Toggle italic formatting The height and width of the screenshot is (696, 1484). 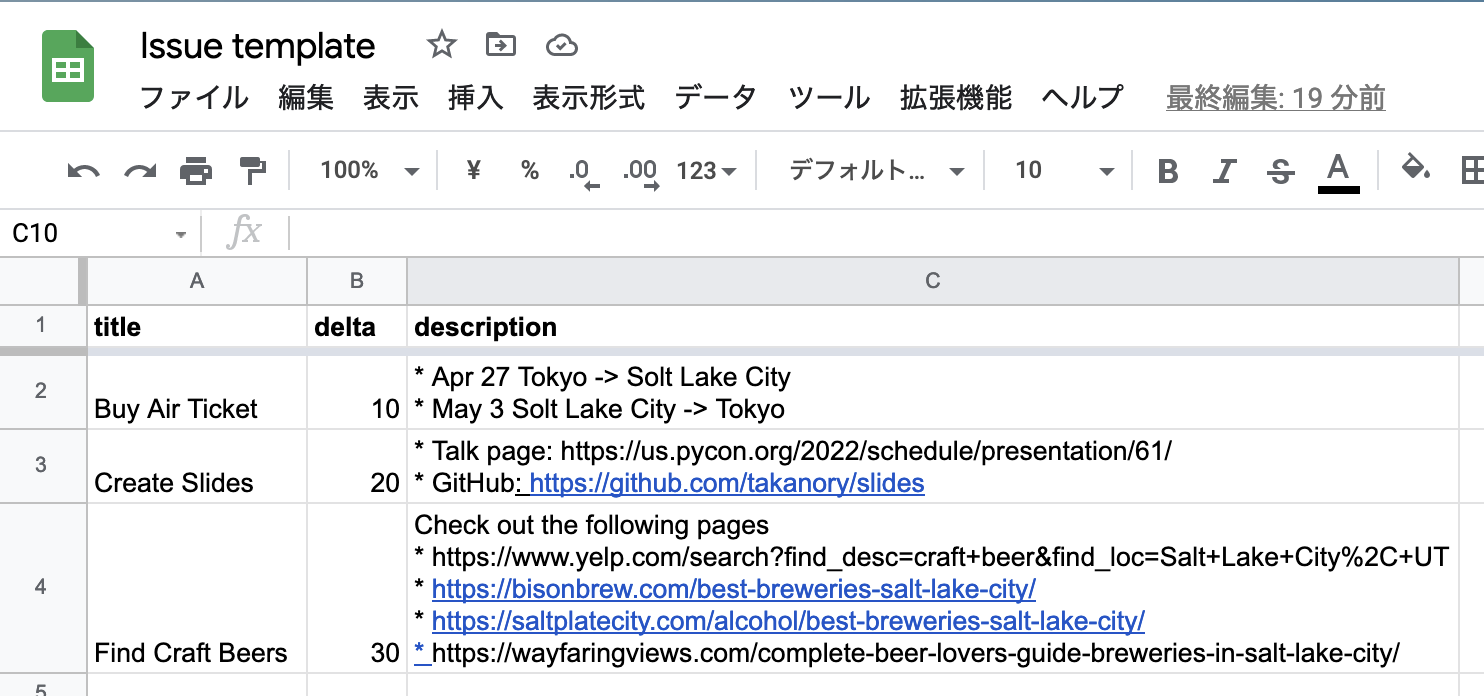tap(1224, 170)
